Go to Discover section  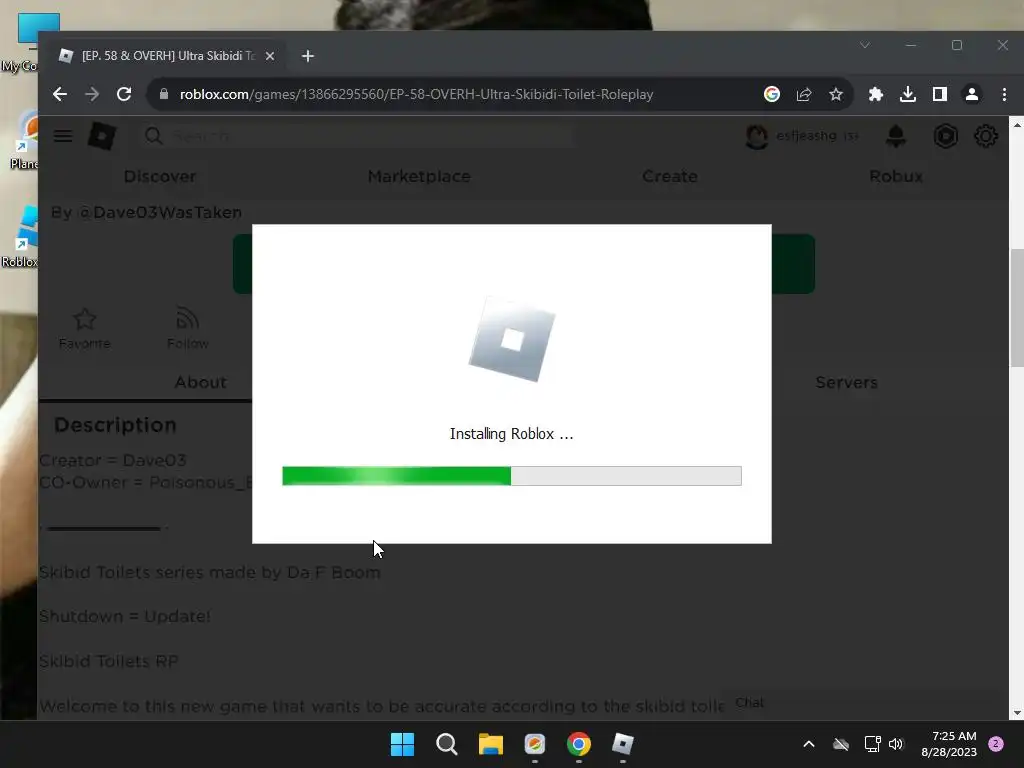[x=160, y=176]
